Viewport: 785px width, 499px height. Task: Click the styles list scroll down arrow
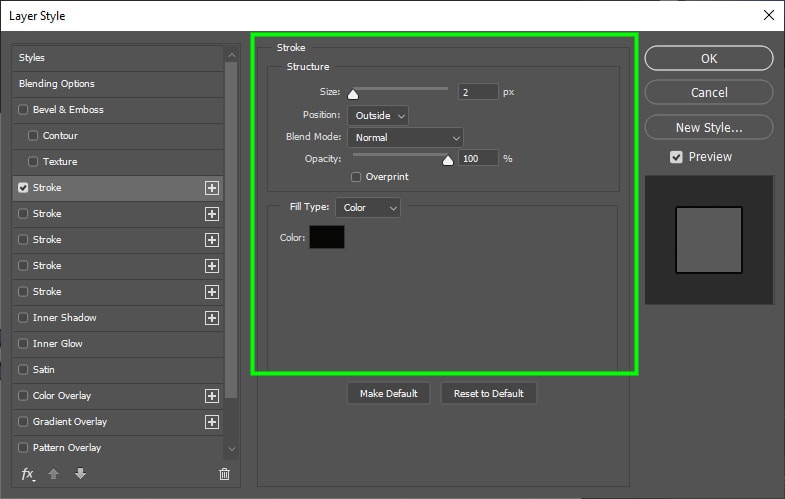coord(231,449)
